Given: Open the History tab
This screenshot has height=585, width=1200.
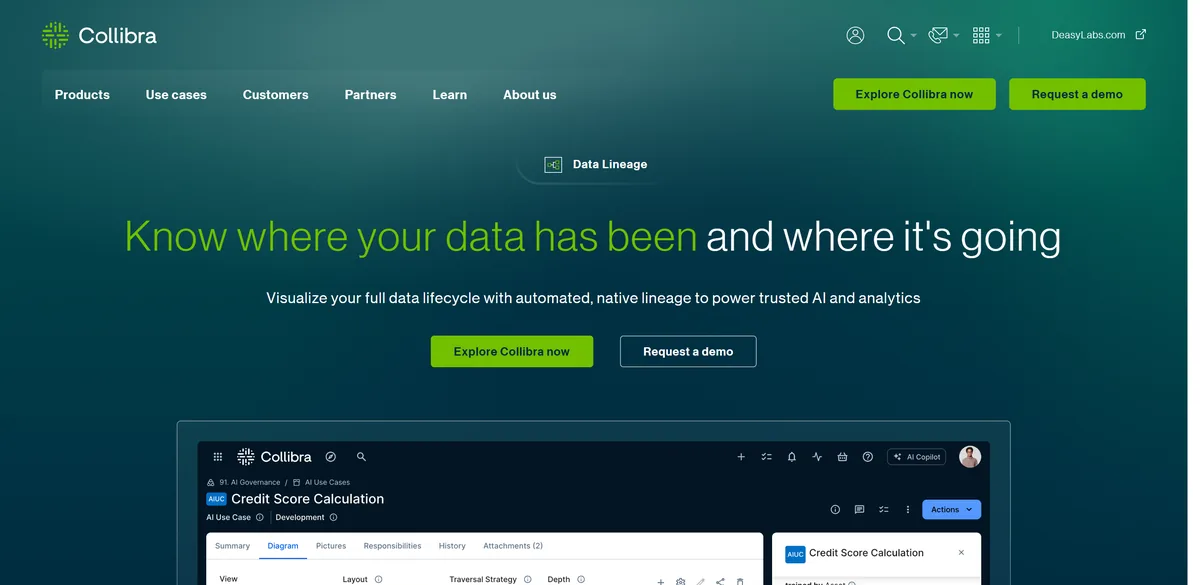Looking at the screenshot, I should (452, 546).
